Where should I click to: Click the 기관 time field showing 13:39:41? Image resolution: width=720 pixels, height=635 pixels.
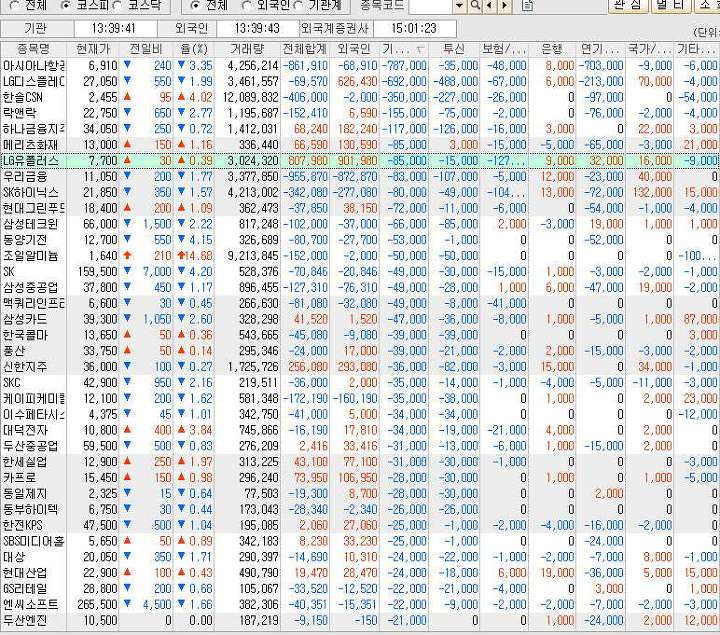pyautogui.click(x=114, y=28)
